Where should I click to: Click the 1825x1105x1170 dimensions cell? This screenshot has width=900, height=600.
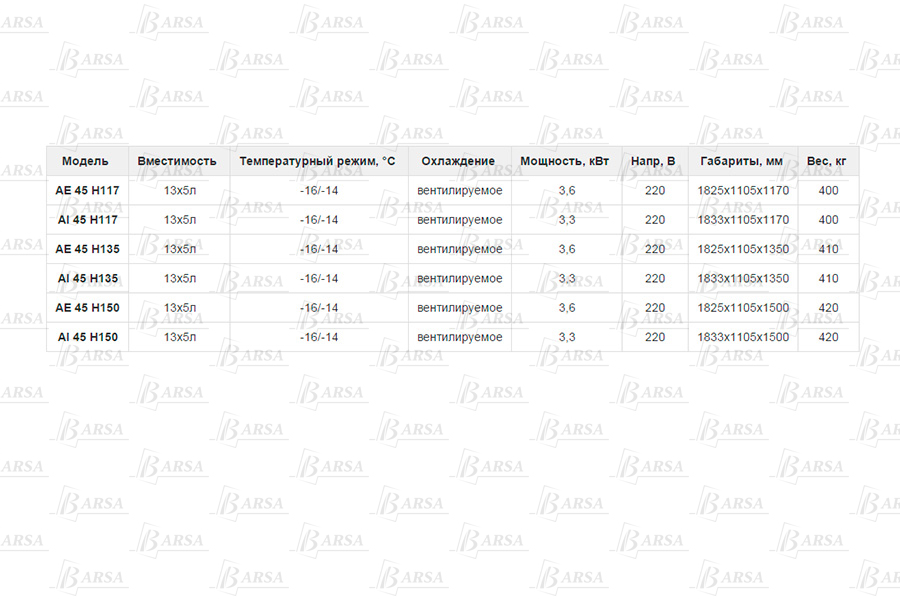pos(742,190)
